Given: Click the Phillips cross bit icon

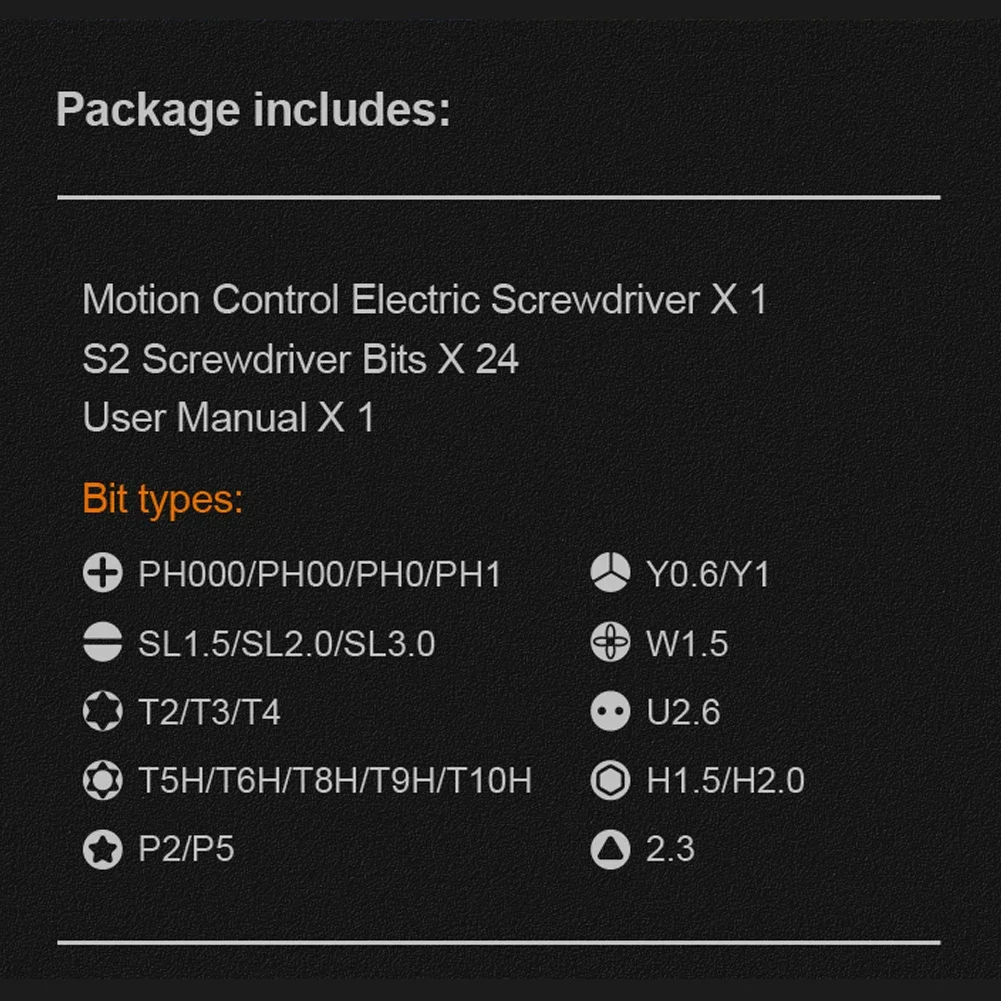Looking at the screenshot, I should click(103, 573).
